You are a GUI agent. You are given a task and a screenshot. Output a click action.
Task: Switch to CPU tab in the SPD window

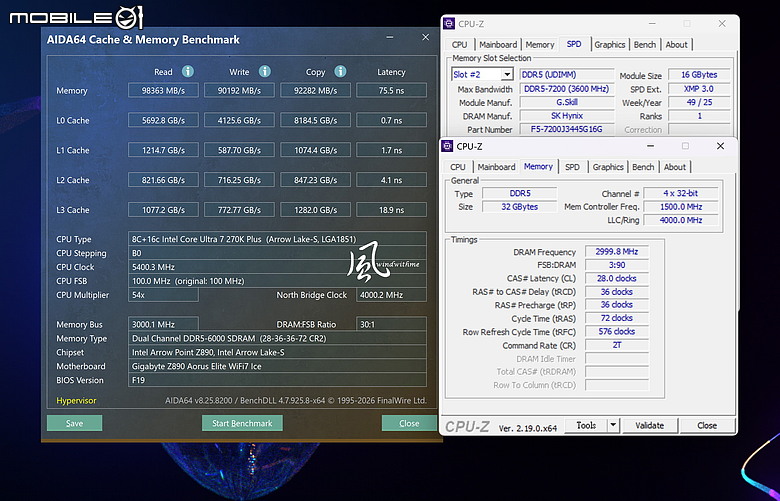click(x=459, y=44)
